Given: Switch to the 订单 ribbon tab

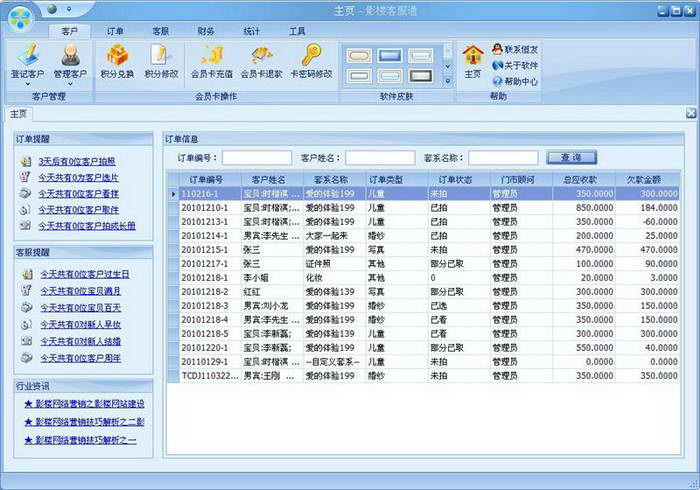Looking at the screenshot, I should 115,31.
